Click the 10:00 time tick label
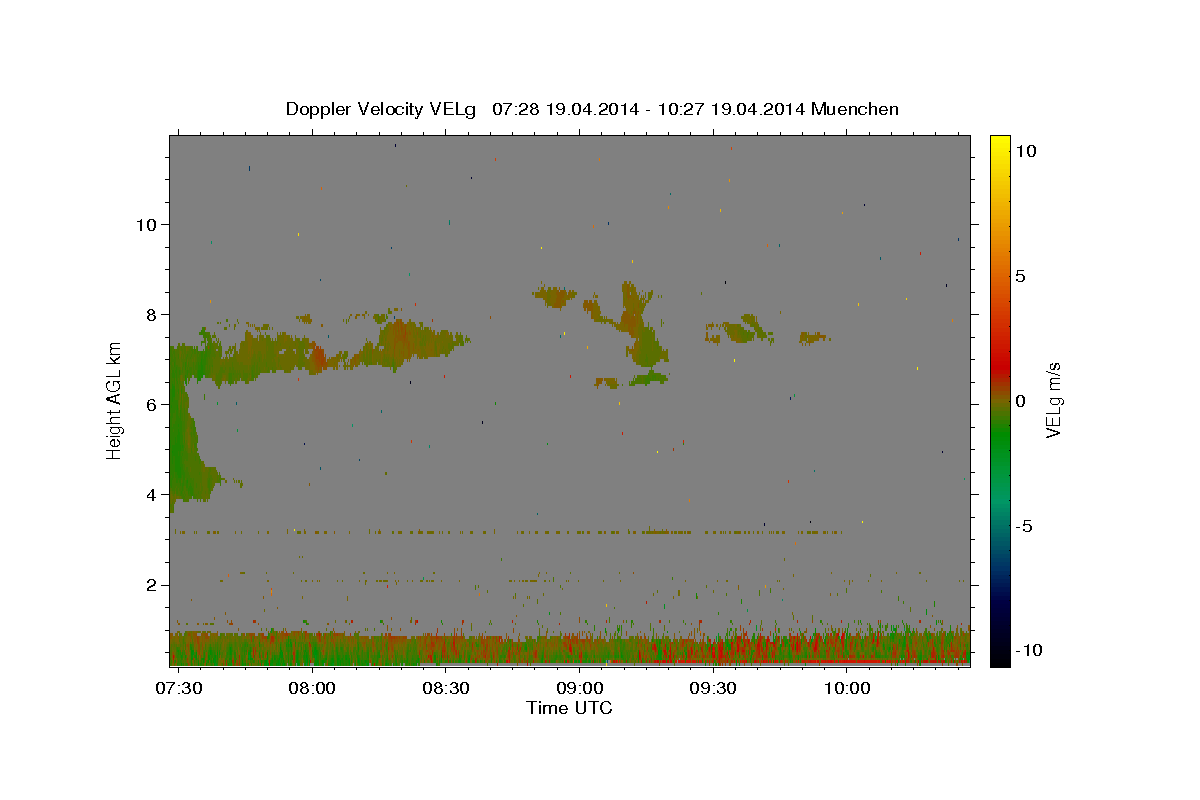This screenshot has height=800, width=1200. coord(848,689)
